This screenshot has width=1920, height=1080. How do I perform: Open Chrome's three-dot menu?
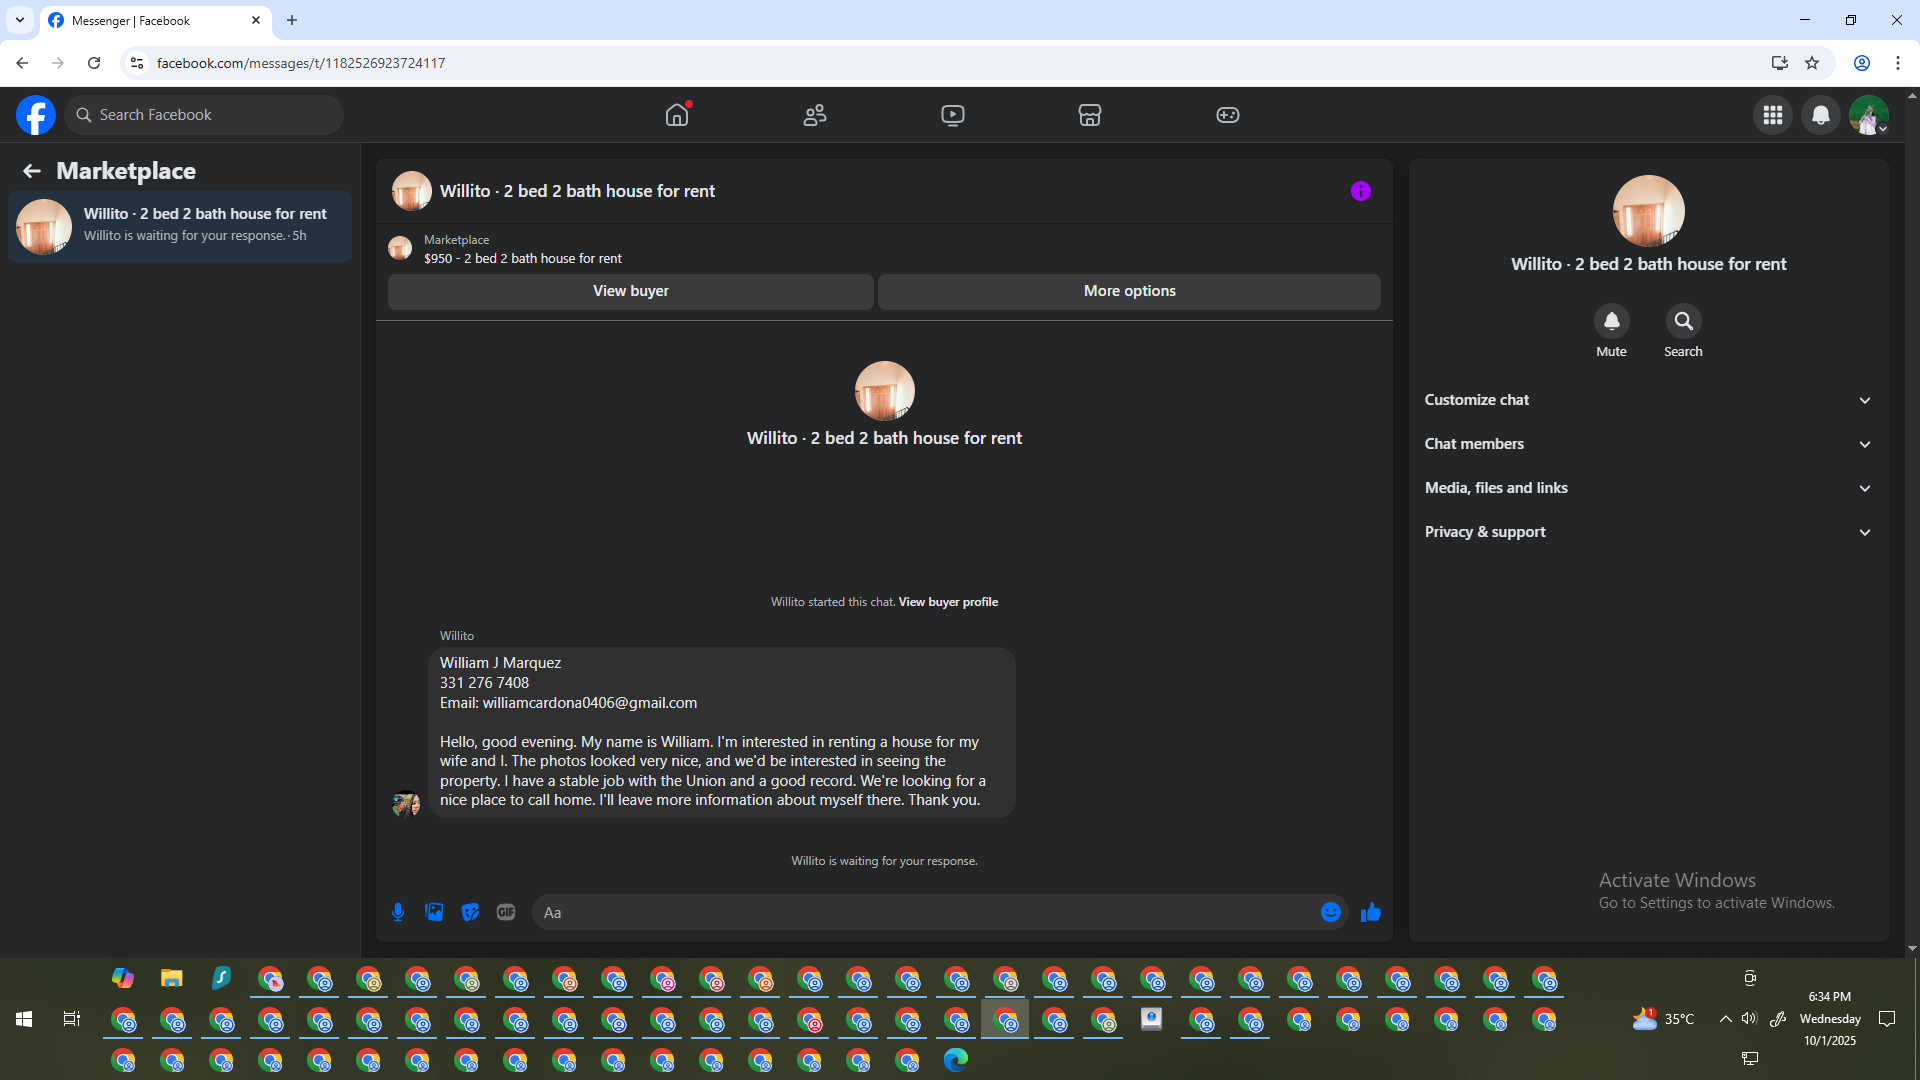click(x=1898, y=63)
